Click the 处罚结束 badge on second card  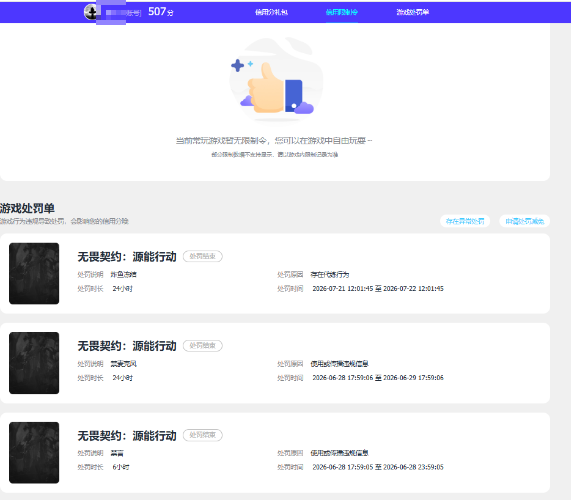pos(202,346)
